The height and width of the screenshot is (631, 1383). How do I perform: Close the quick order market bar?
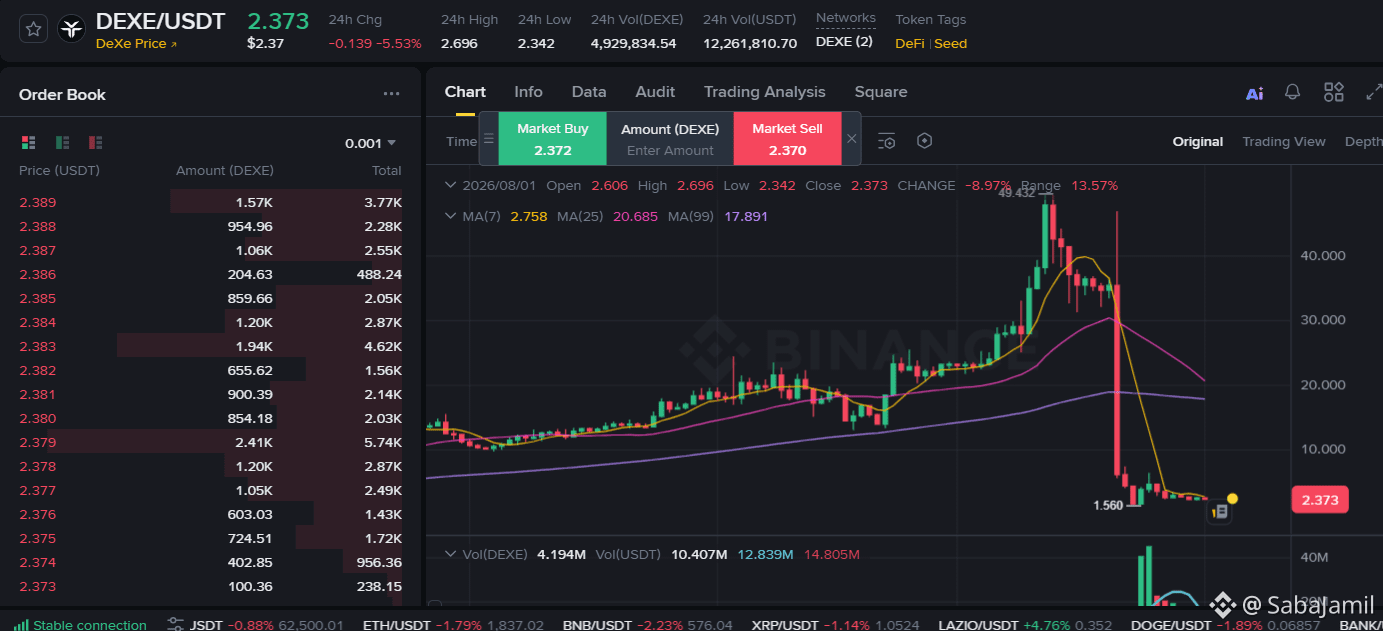(851, 139)
